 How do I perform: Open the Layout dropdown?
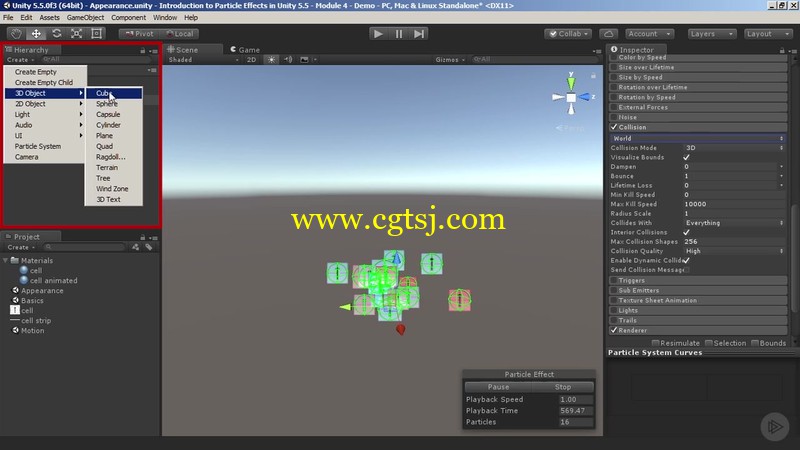[767, 34]
